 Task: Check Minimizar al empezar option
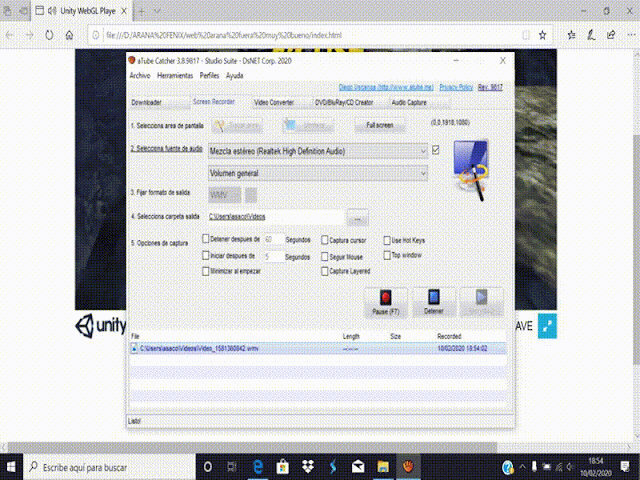pos(206,271)
